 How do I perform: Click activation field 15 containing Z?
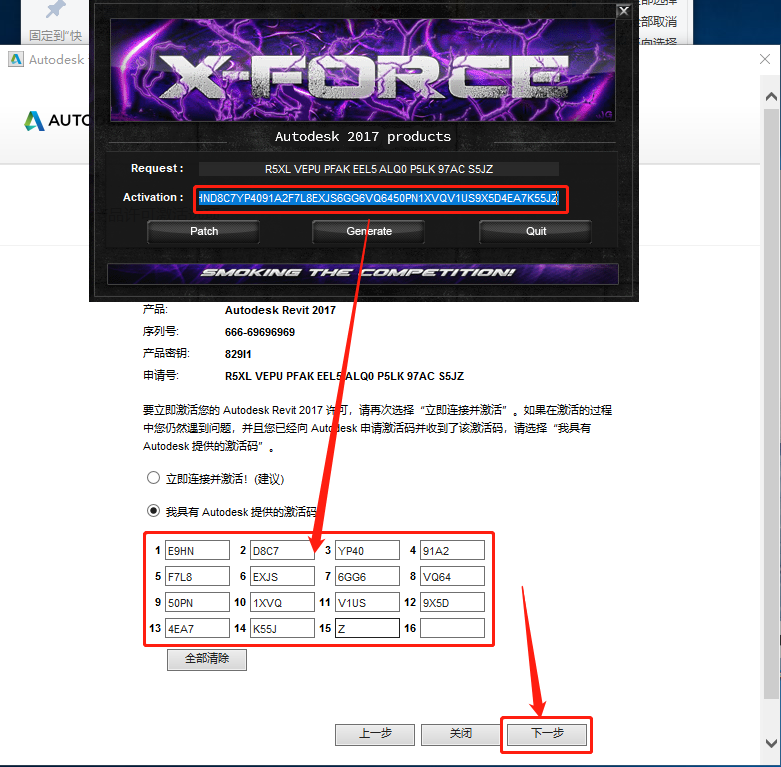click(x=368, y=628)
